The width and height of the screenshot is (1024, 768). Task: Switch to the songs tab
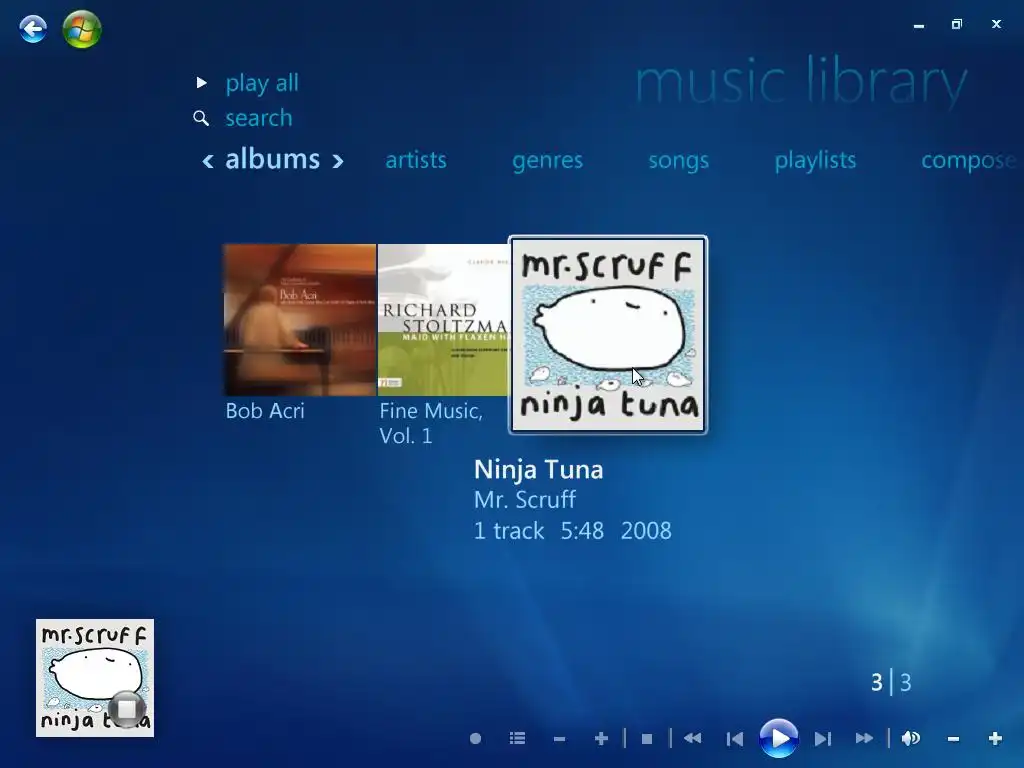679,161
